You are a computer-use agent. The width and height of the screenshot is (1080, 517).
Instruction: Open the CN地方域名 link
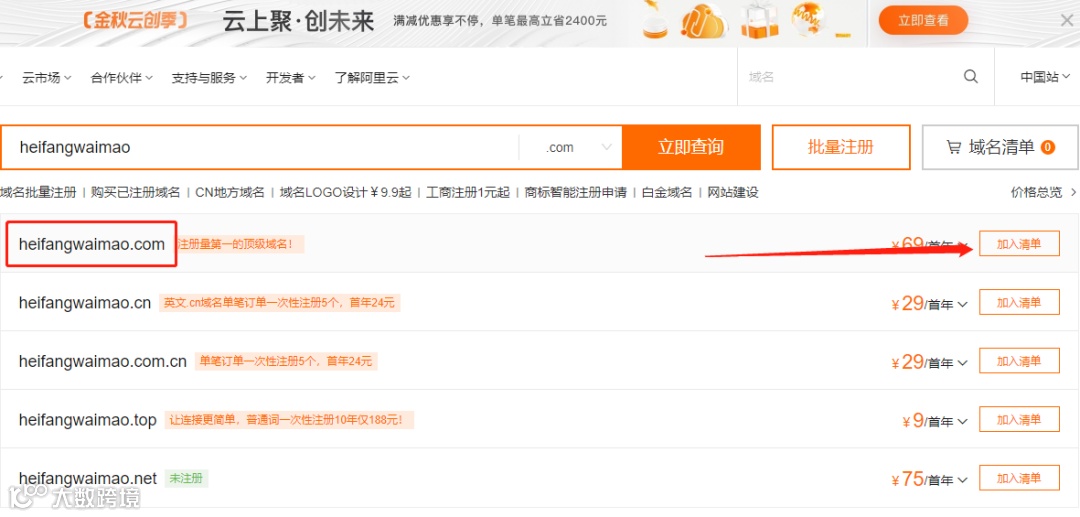pyautogui.click(x=230, y=193)
